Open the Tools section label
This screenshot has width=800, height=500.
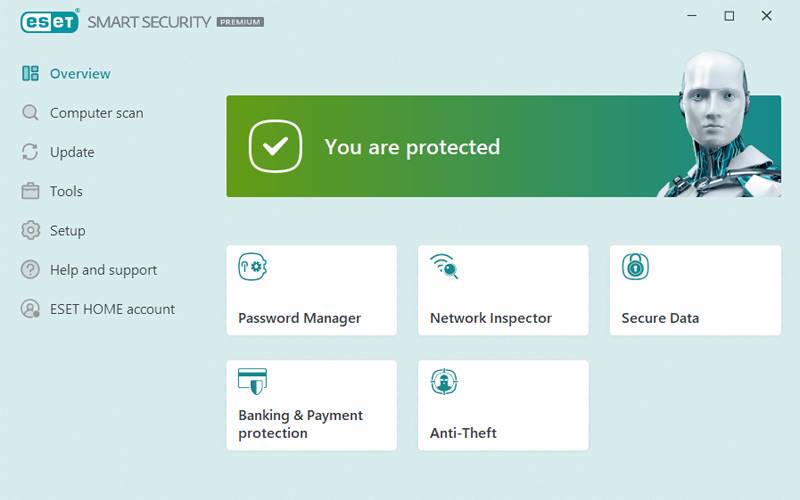[66, 191]
